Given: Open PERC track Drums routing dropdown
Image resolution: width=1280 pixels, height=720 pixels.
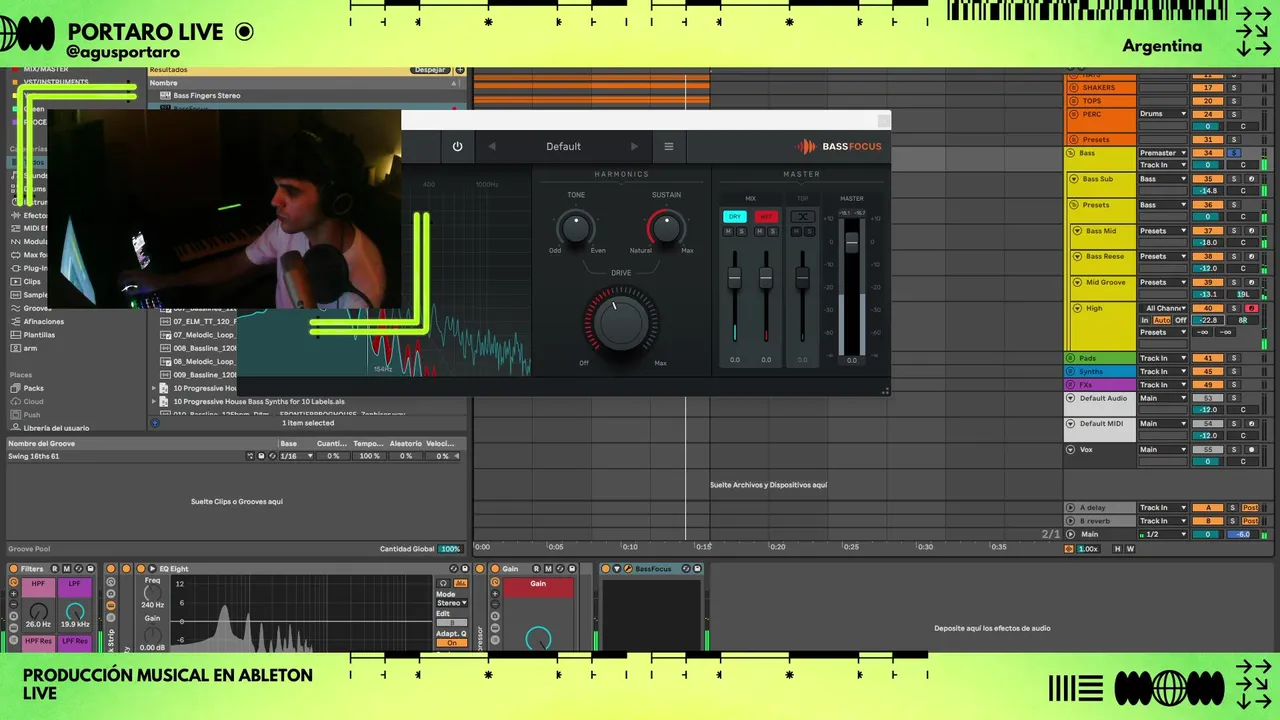Looking at the screenshot, I should [1163, 114].
